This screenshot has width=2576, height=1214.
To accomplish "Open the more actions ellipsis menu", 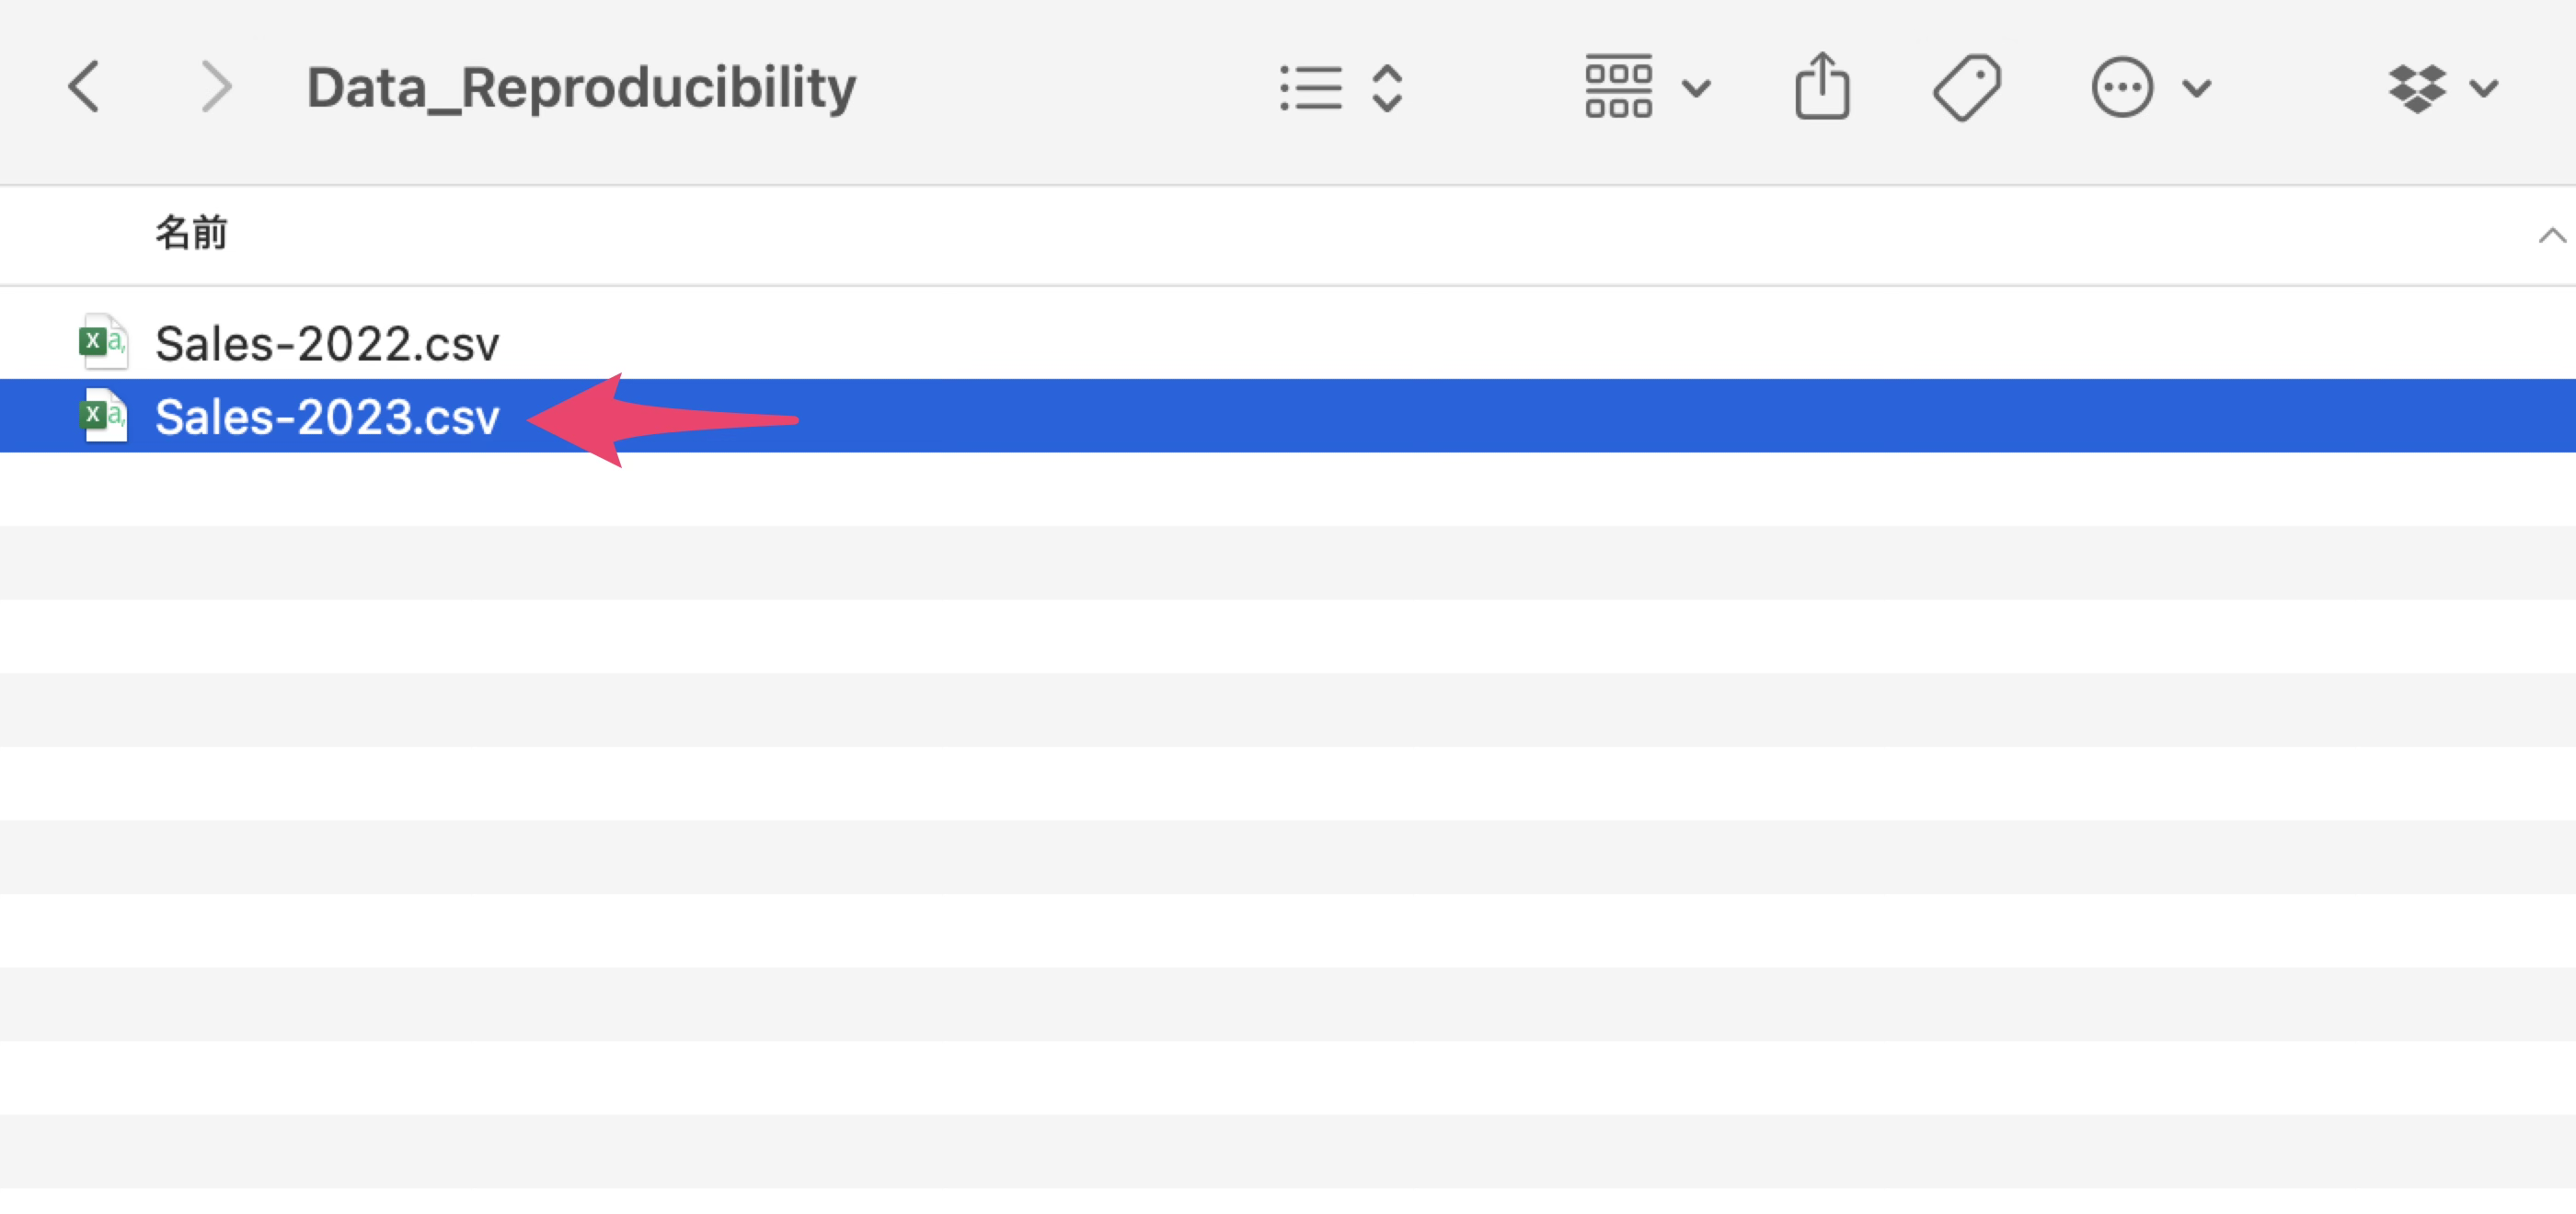I will (2122, 88).
